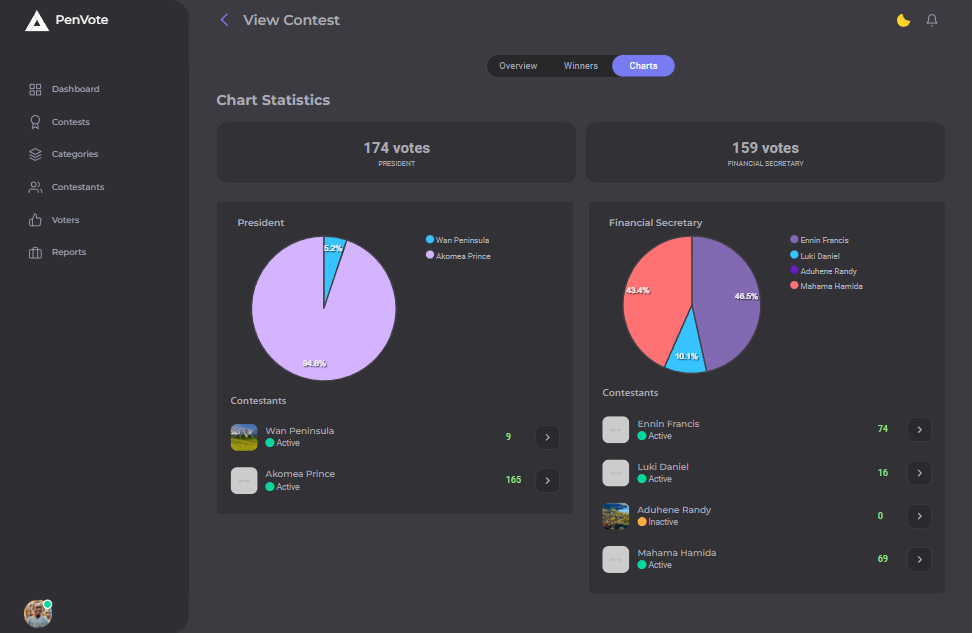Expand Akomea Prince details chevron
This screenshot has width=972, height=633.
(547, 480)
